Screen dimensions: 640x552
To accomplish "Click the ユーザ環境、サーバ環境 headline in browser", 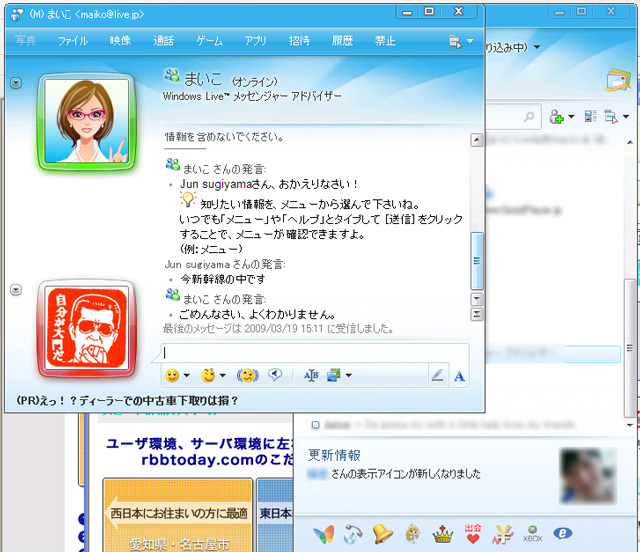I will [x=198, y=443].
